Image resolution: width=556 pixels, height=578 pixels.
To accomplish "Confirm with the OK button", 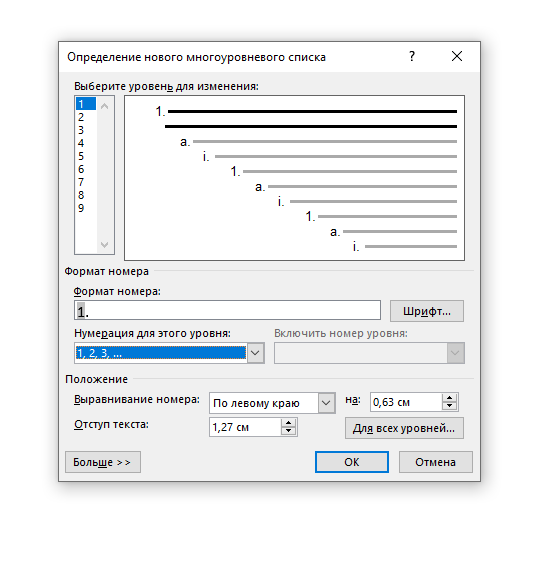I will (x=352, y=462).
